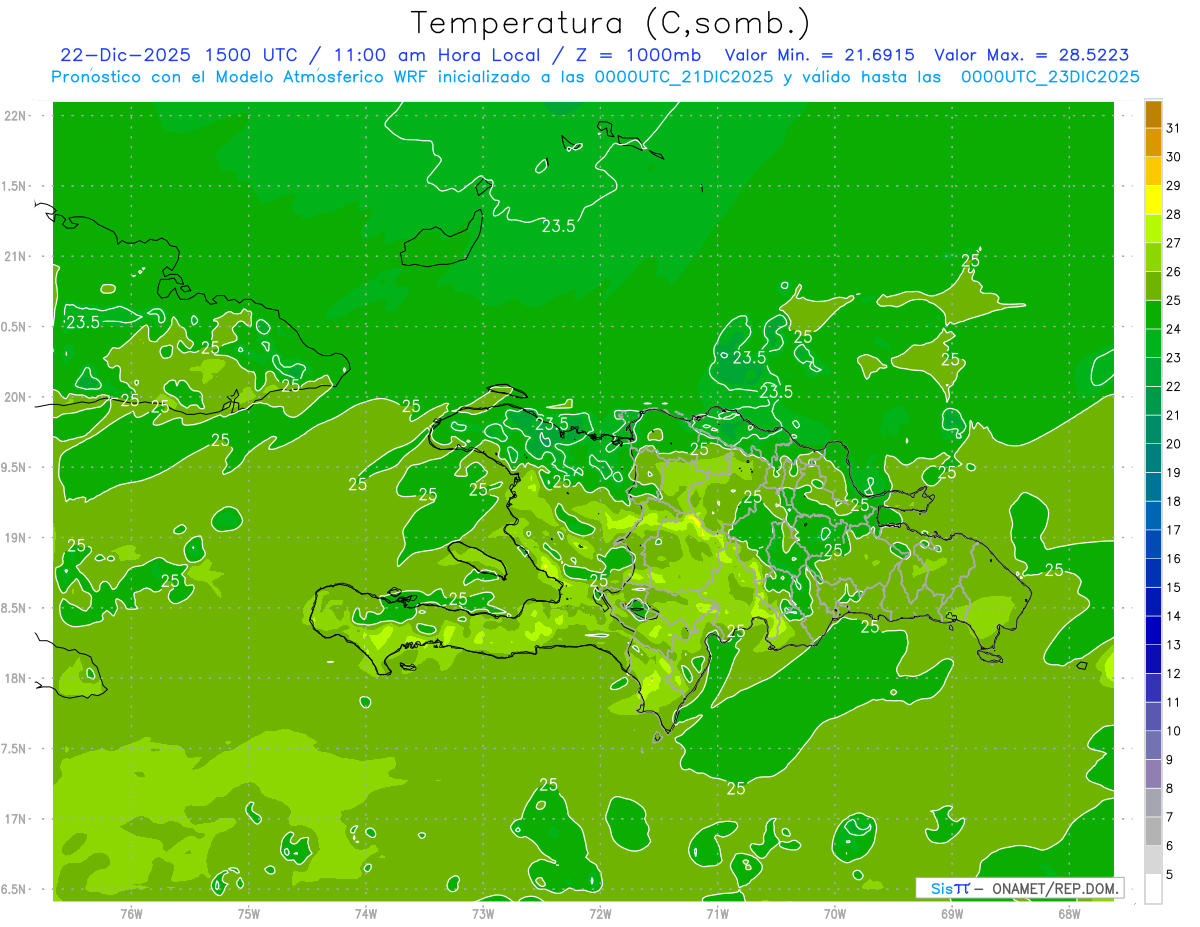
Task: Click "Valor Max. = 28.5223" value
Action: tap(1032, 55)
